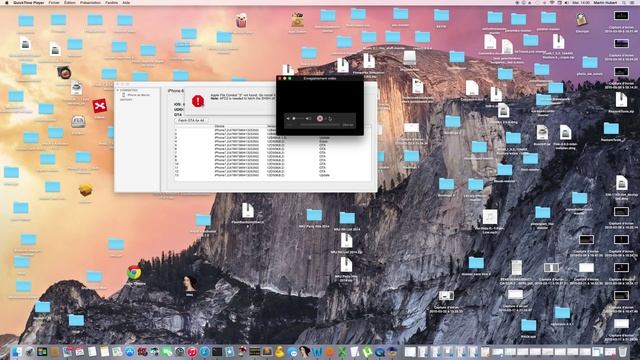Select Google Chrome icon on the desktop
Image resolution: width=640 pixels, height=360 pixels.
[x=134, y=272]
